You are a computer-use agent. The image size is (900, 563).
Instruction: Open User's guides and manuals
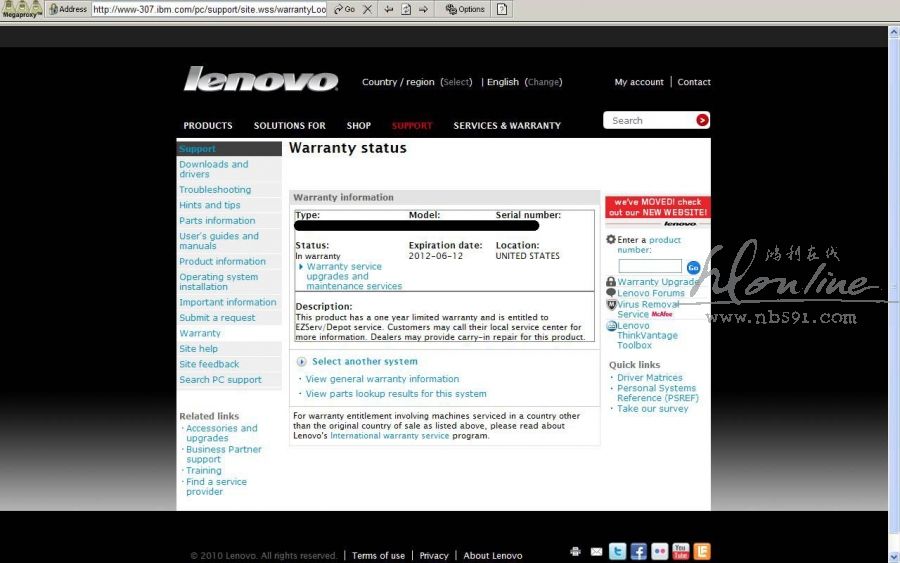click(219, 240)
